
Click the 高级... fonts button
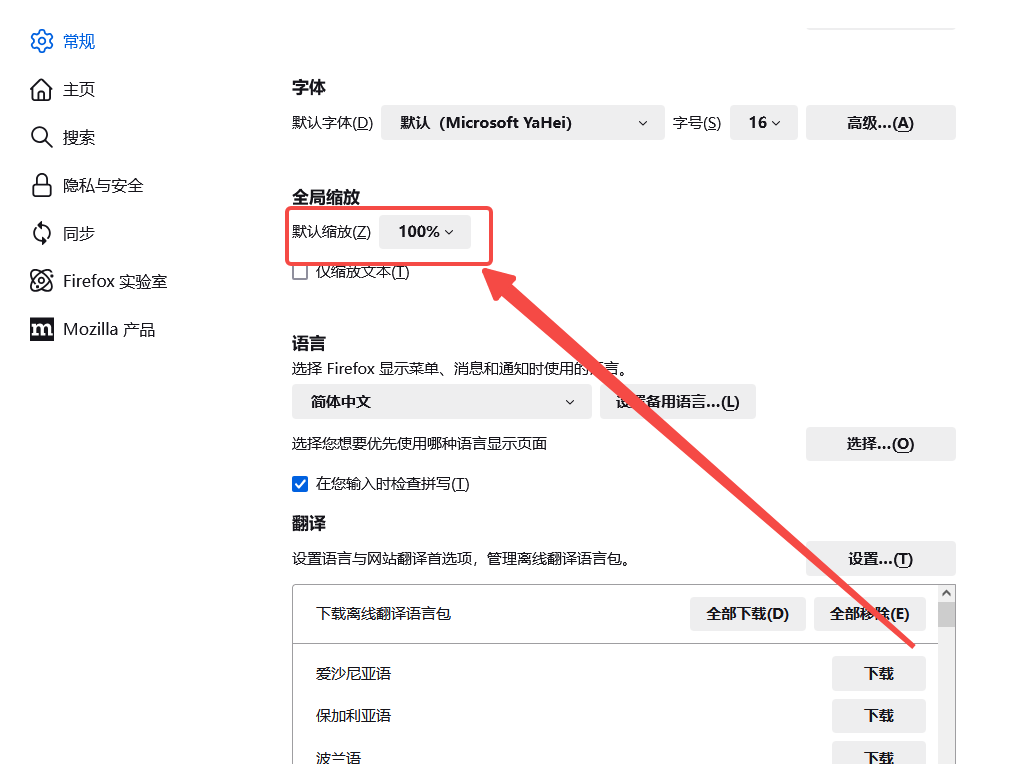(880, 122)
